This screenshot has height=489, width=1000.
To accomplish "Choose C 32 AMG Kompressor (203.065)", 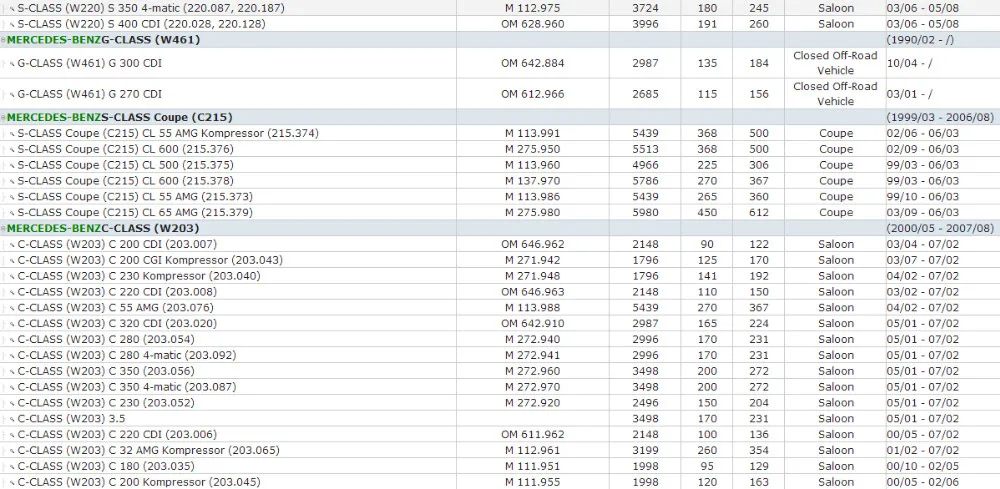I will [x=149, y=450].
